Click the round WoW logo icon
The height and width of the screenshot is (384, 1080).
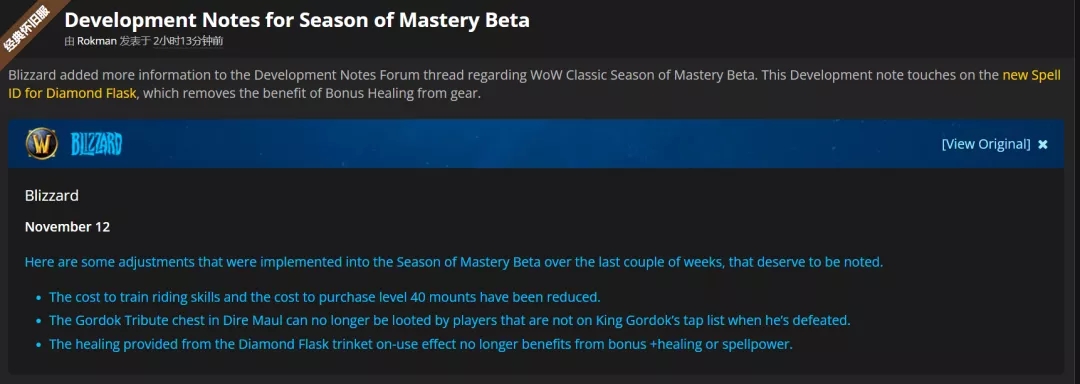click(x=41, y=144)
